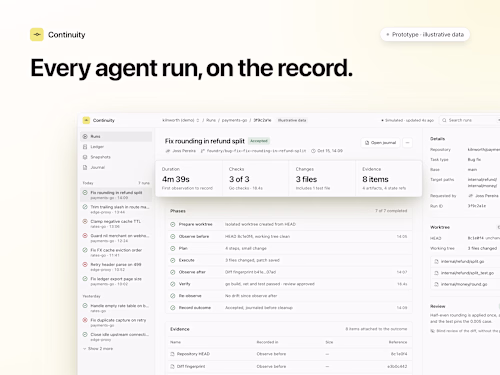Click the Snapshots sidebar icon
Image resolution: width=500 pixels, height=375 pixels.
point(85,157)
